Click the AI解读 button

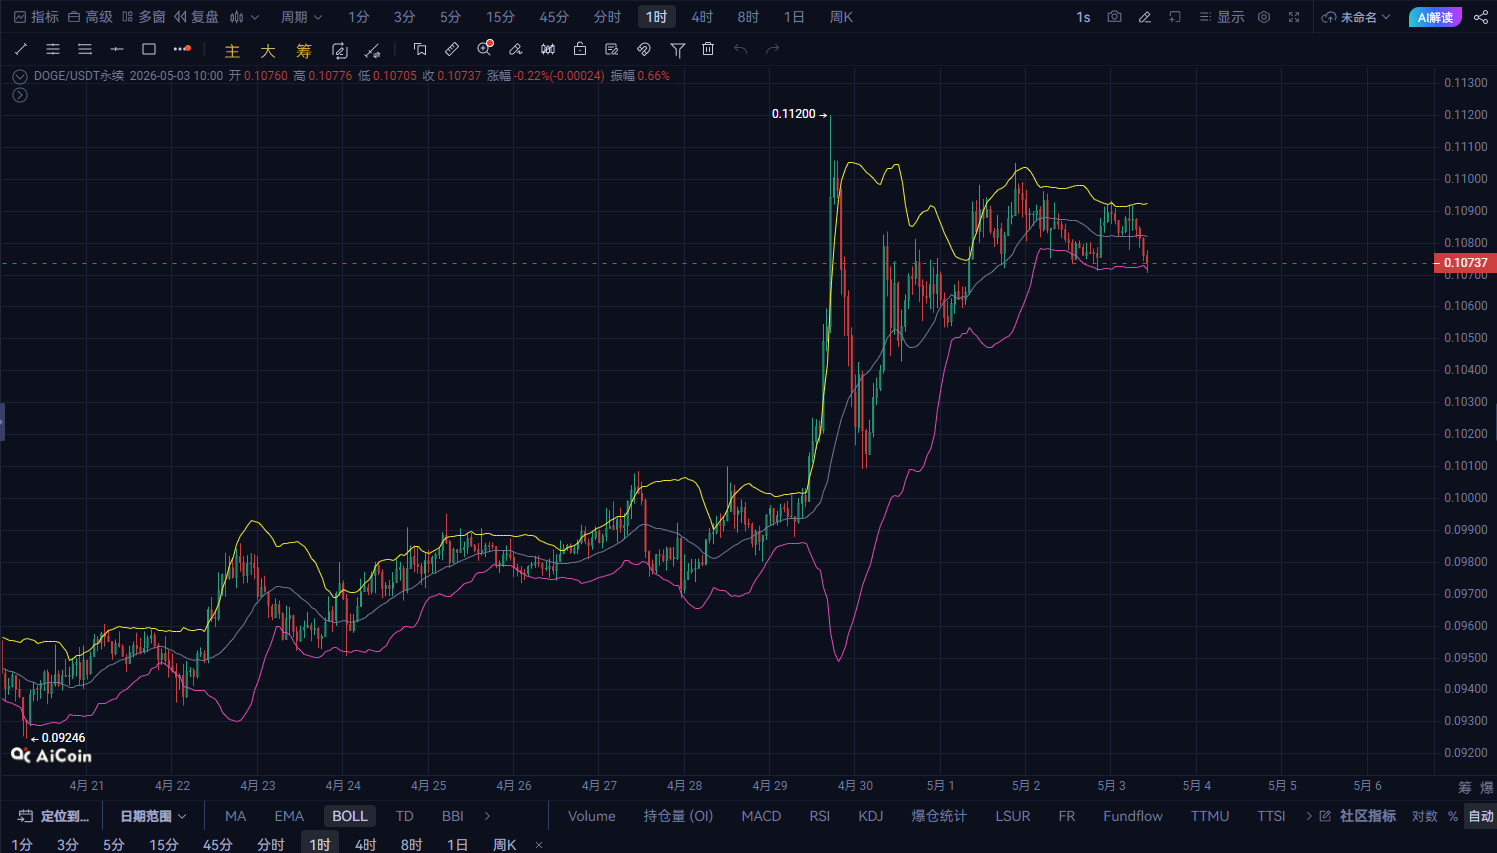tap(1435, 17)
